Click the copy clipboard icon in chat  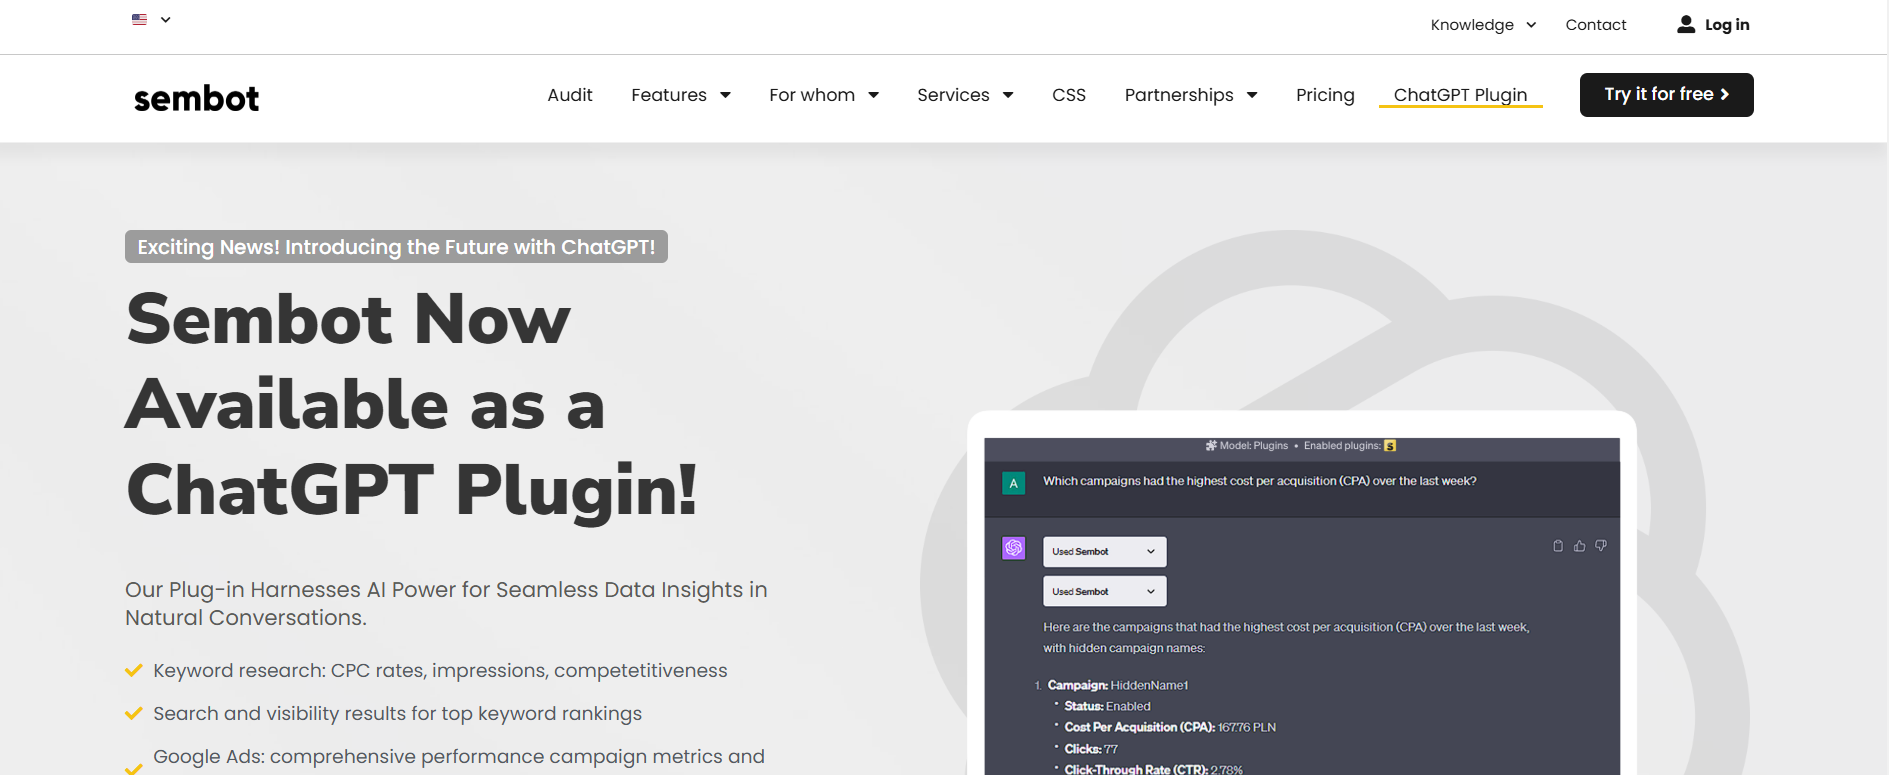(1558, 546)
